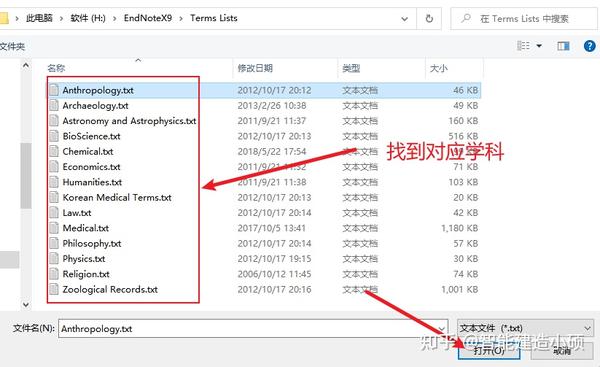
Task: Click Terms Lists in address bar
Action: (x=214, y=18)
